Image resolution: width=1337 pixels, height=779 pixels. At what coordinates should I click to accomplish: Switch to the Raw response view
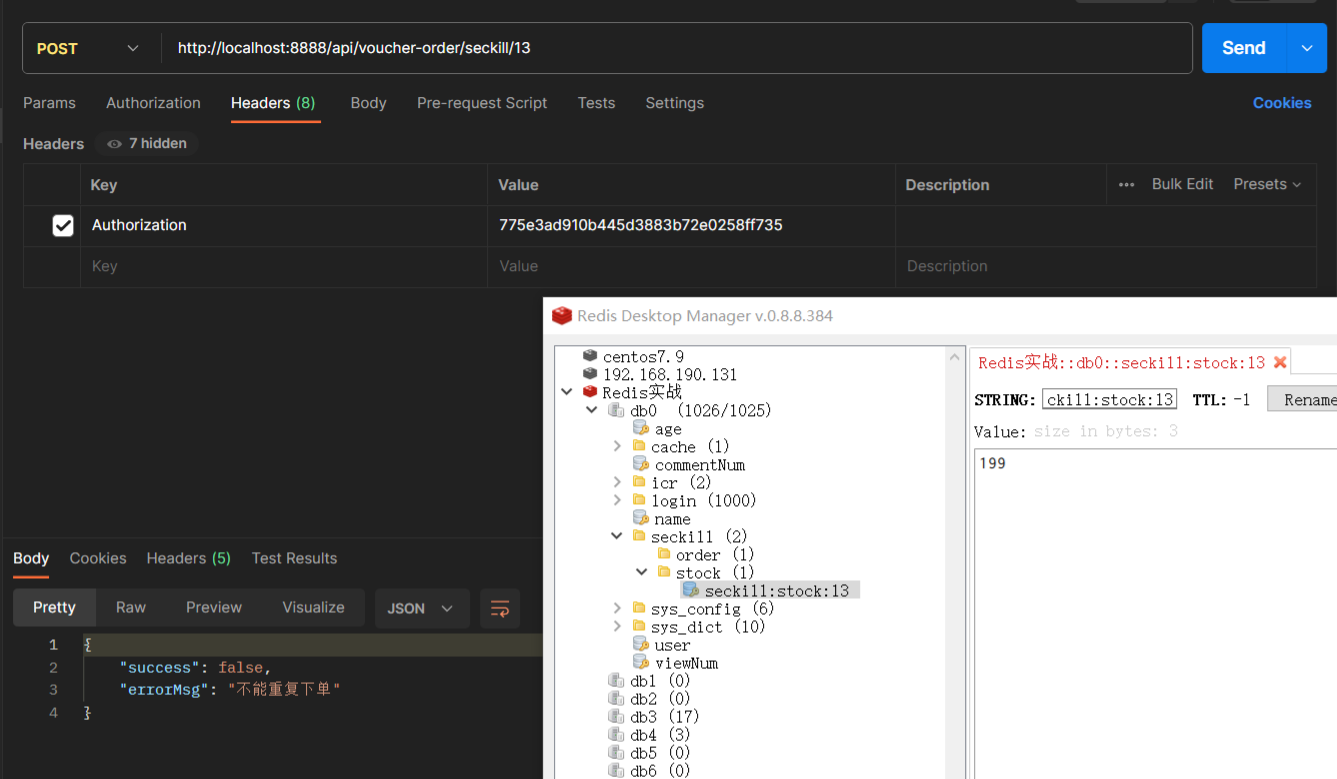130,607
